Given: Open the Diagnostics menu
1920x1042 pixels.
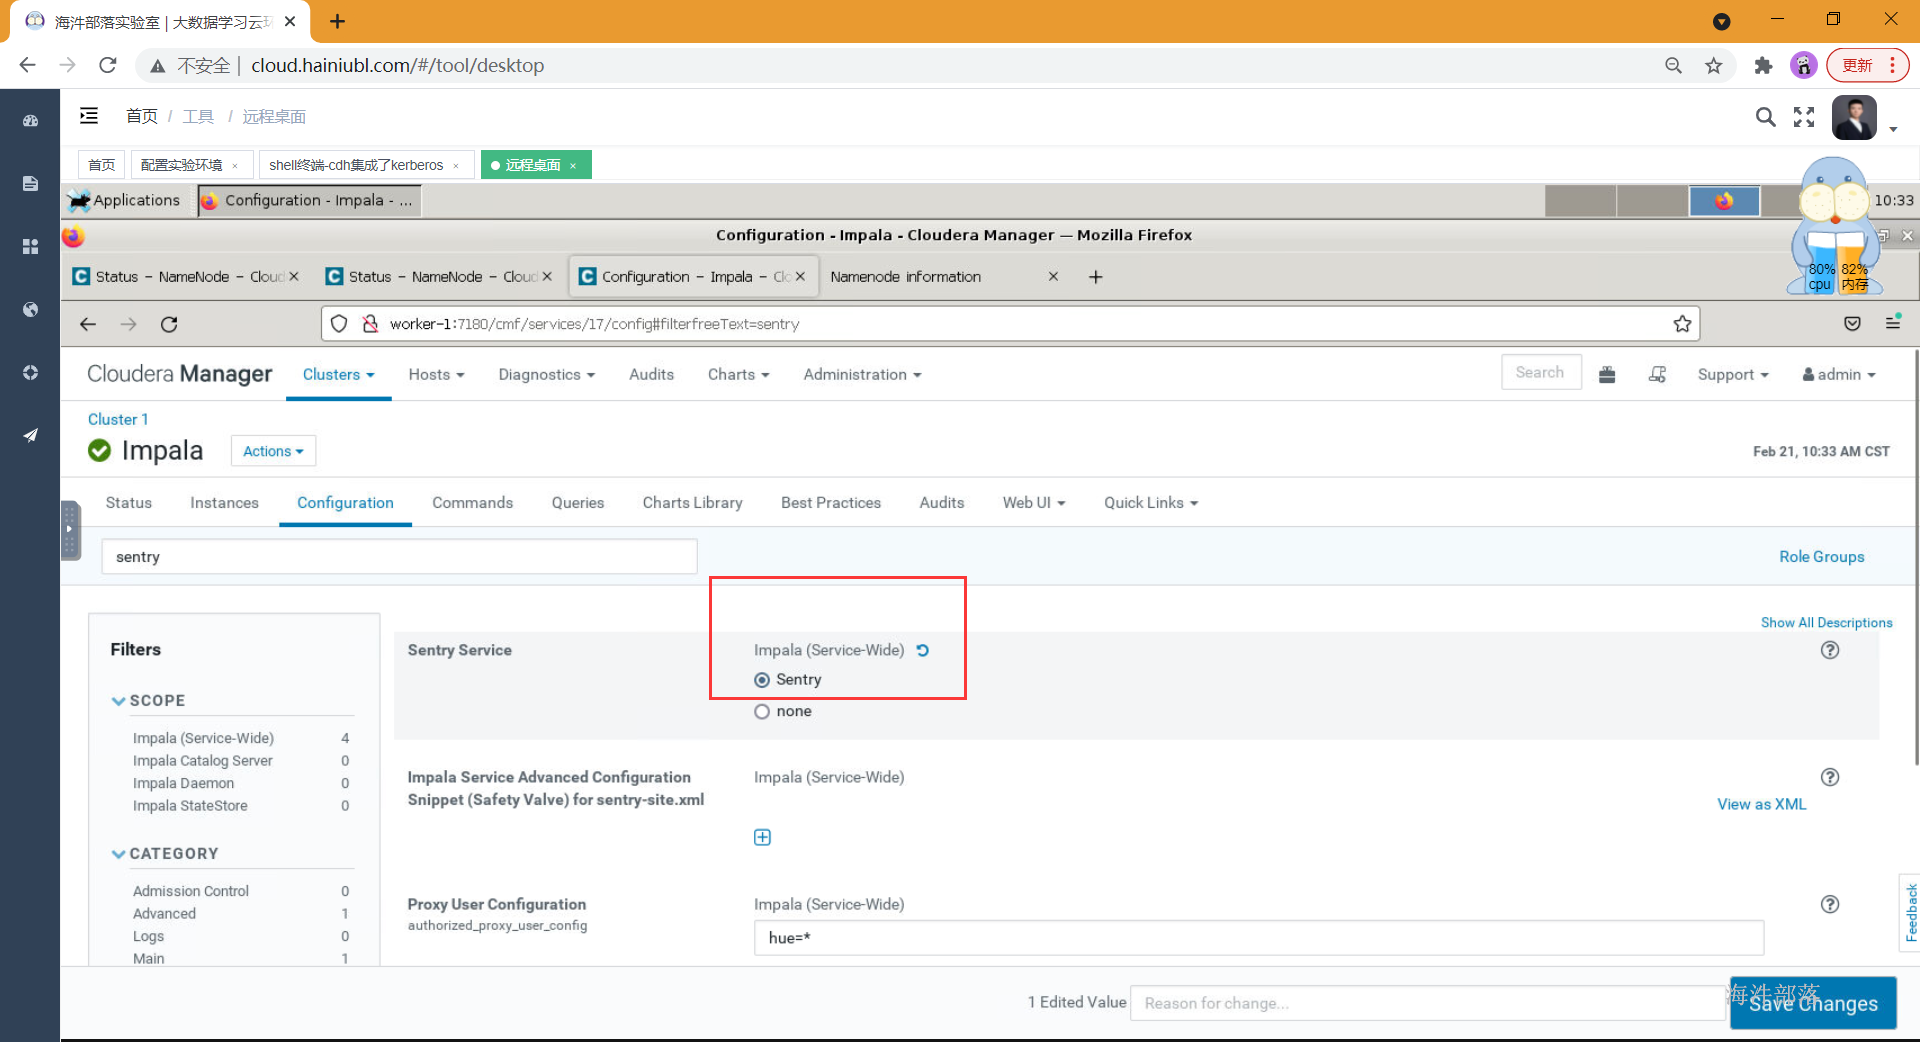Looking at the screenshot, I should pos(546,374).
